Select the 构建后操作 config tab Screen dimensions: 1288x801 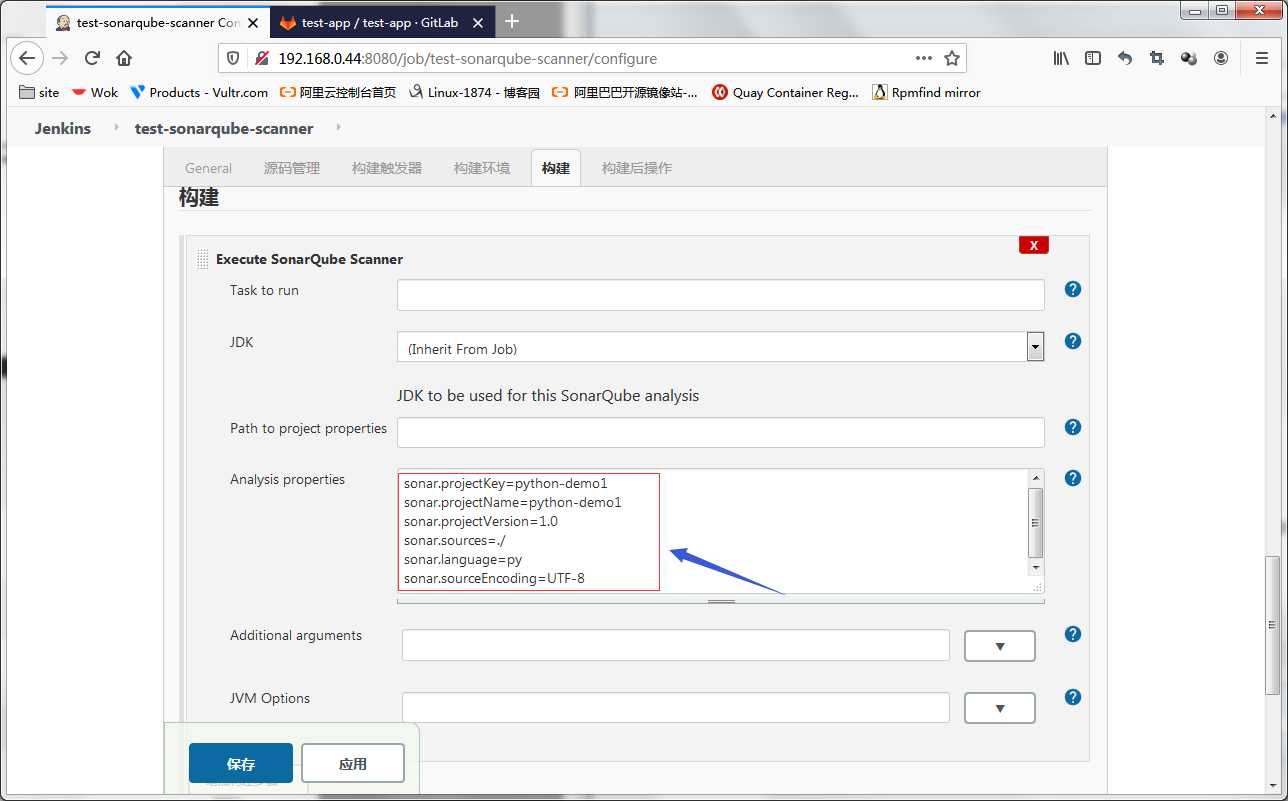pyautogui.click(x=637, y=168)
